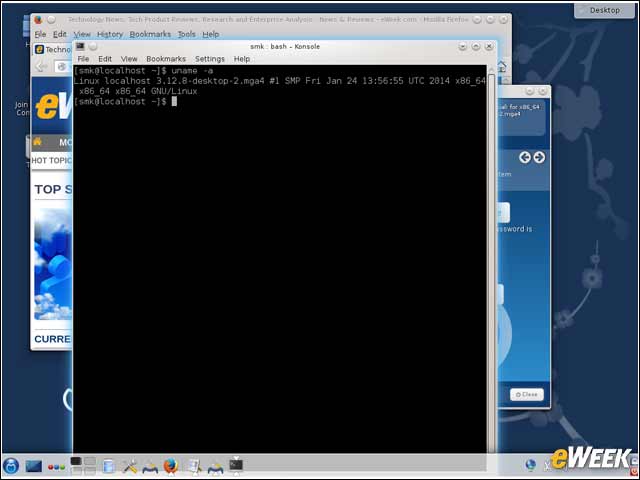Click the eWeek site home icon

(38, 142)
